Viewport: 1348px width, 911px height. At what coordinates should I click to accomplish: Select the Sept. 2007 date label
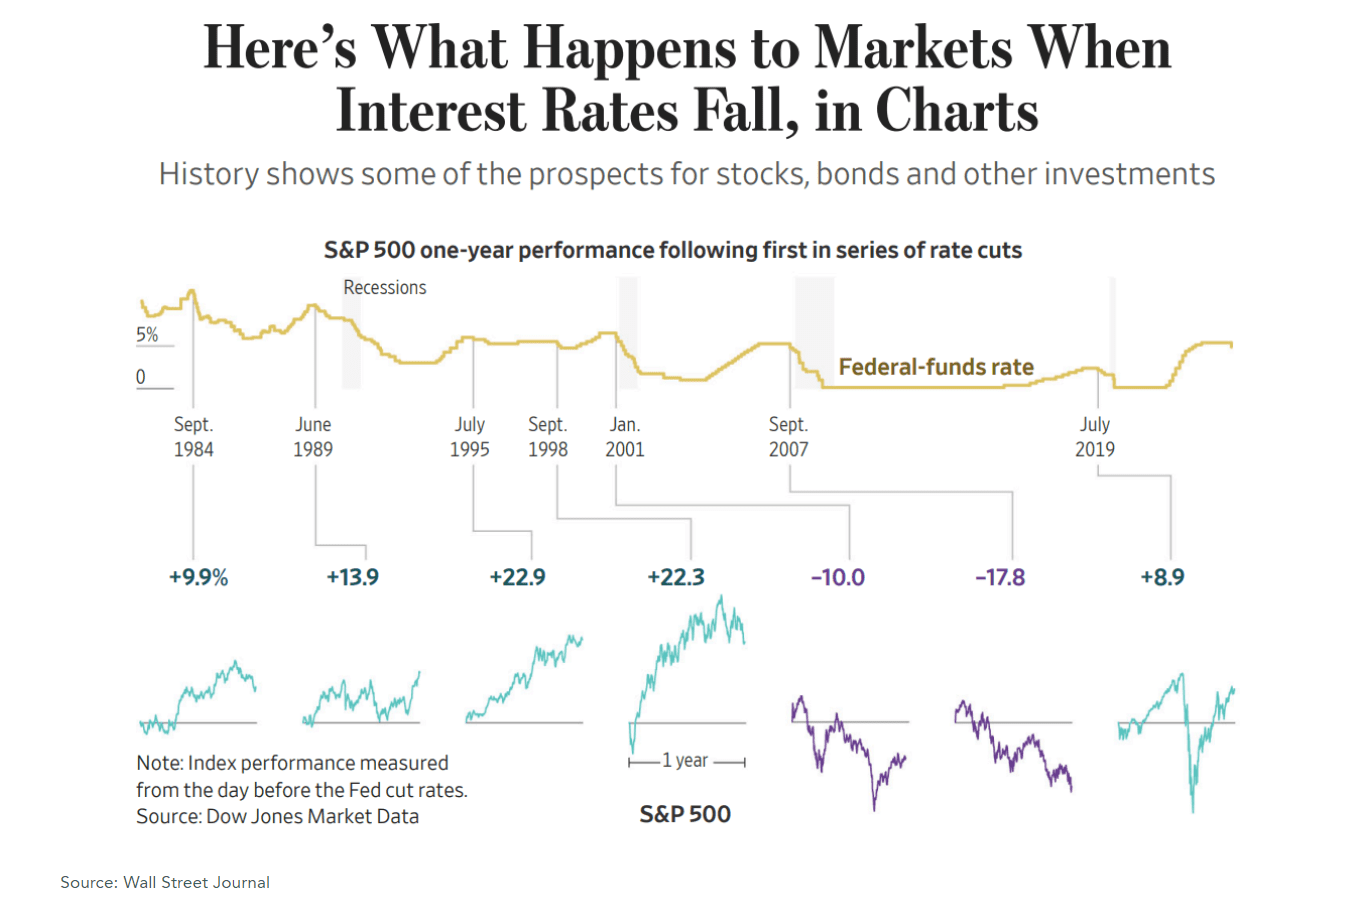[x=788, y=437]
